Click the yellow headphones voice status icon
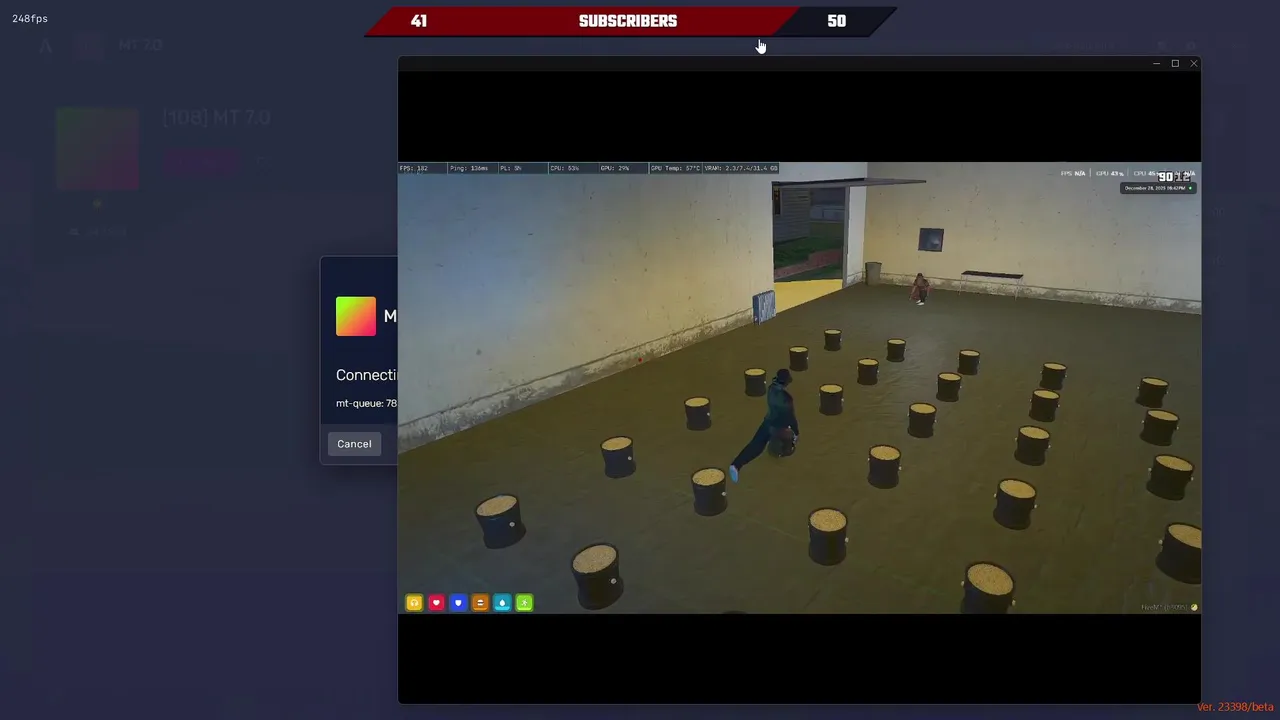 click(414, 603)
